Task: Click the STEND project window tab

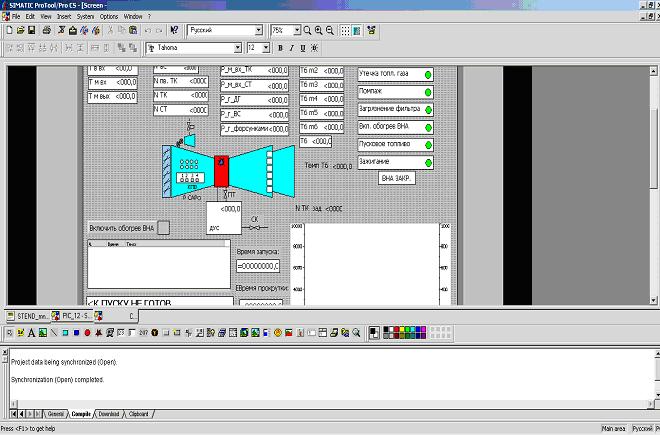Action: [x=27, y=316]
